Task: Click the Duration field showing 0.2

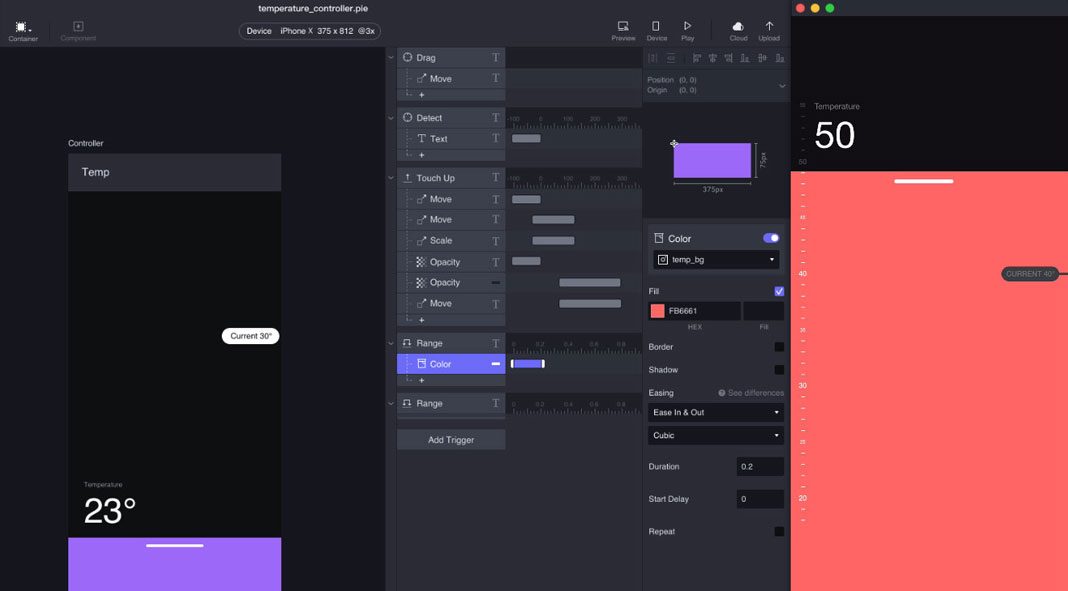Action: click(760, 466)
